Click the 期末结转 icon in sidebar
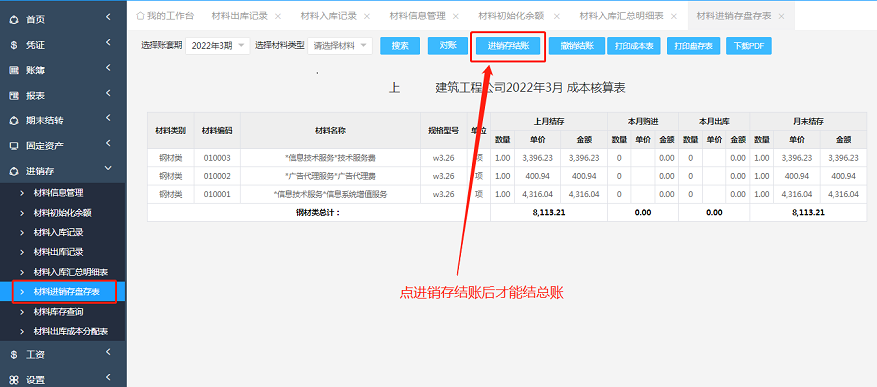This screenshot has width=877, height=387. pyautogui.click(x=14, y=120)
